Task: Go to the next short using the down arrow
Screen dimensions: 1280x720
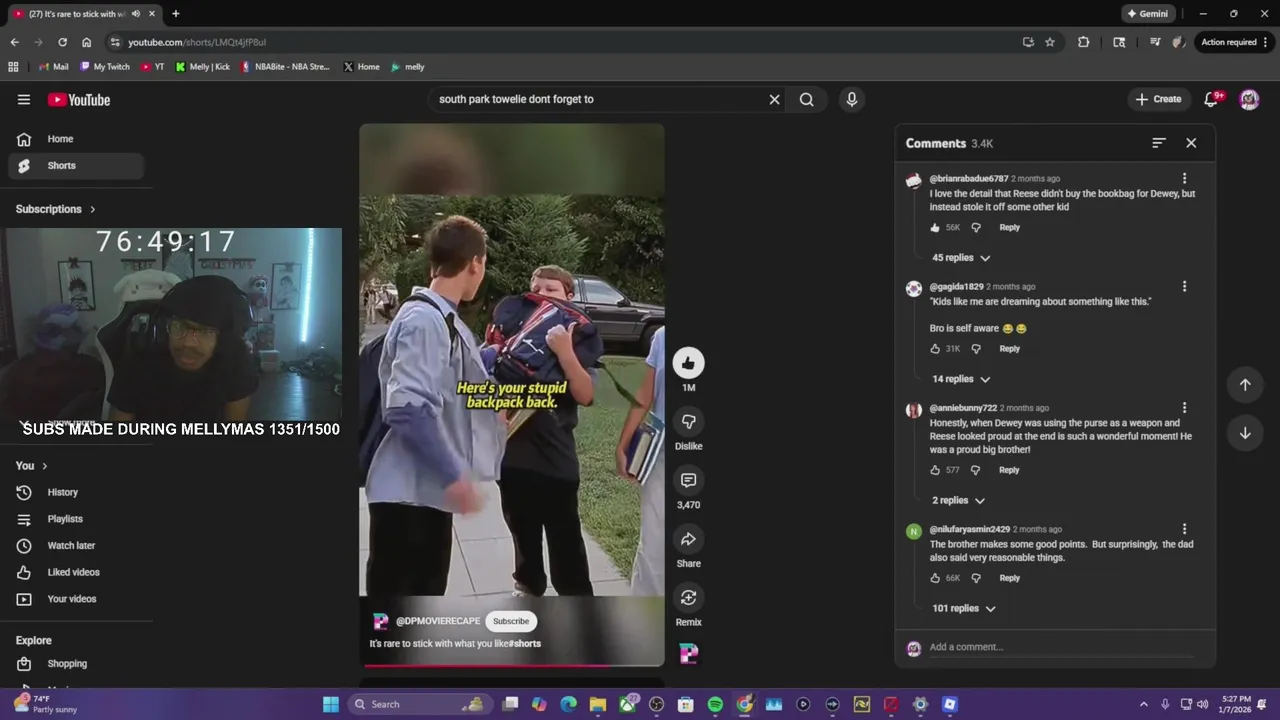Action: 1245,433
